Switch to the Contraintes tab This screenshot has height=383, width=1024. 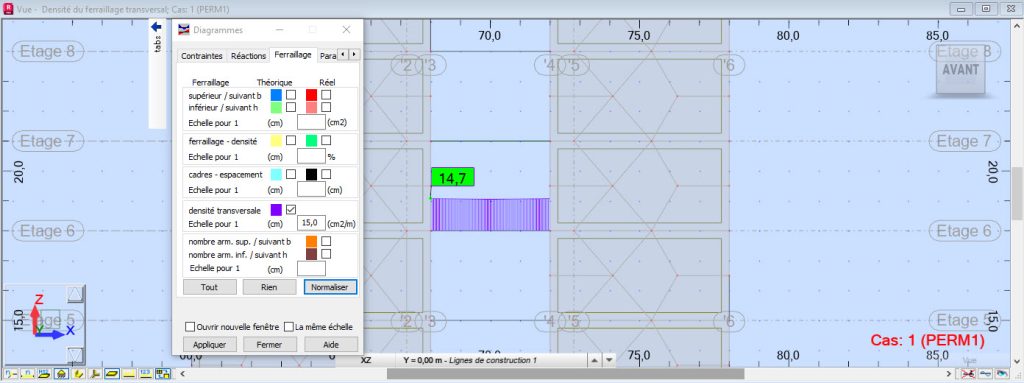(x=201, y=56)
